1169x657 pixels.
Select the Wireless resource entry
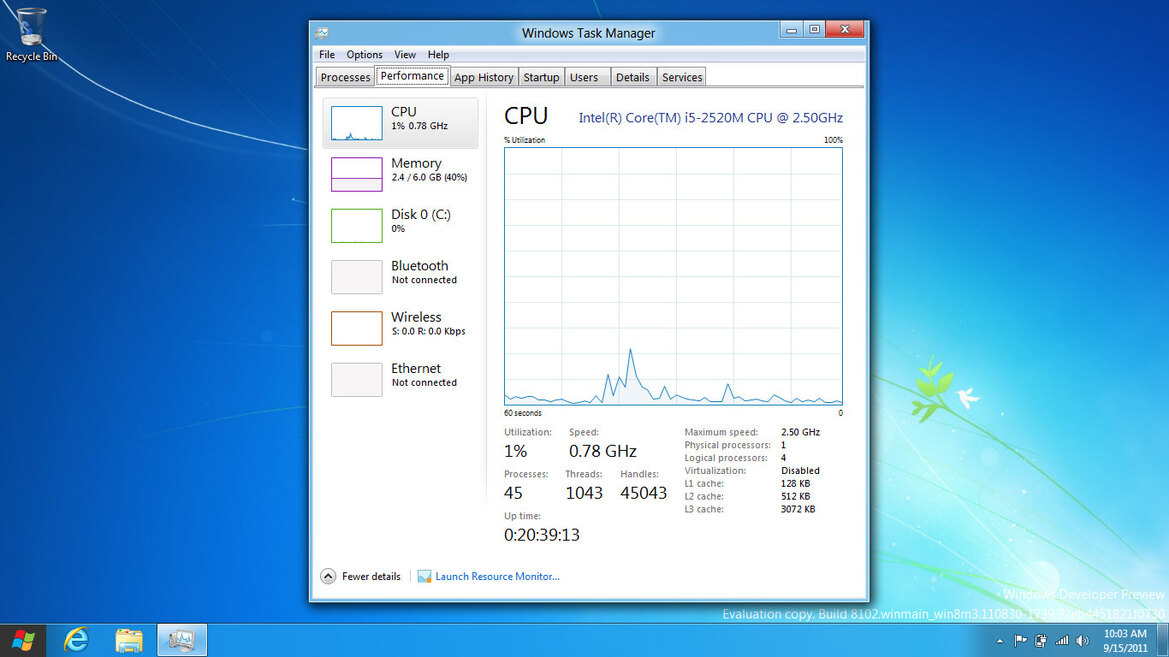(x=400, y=328)
